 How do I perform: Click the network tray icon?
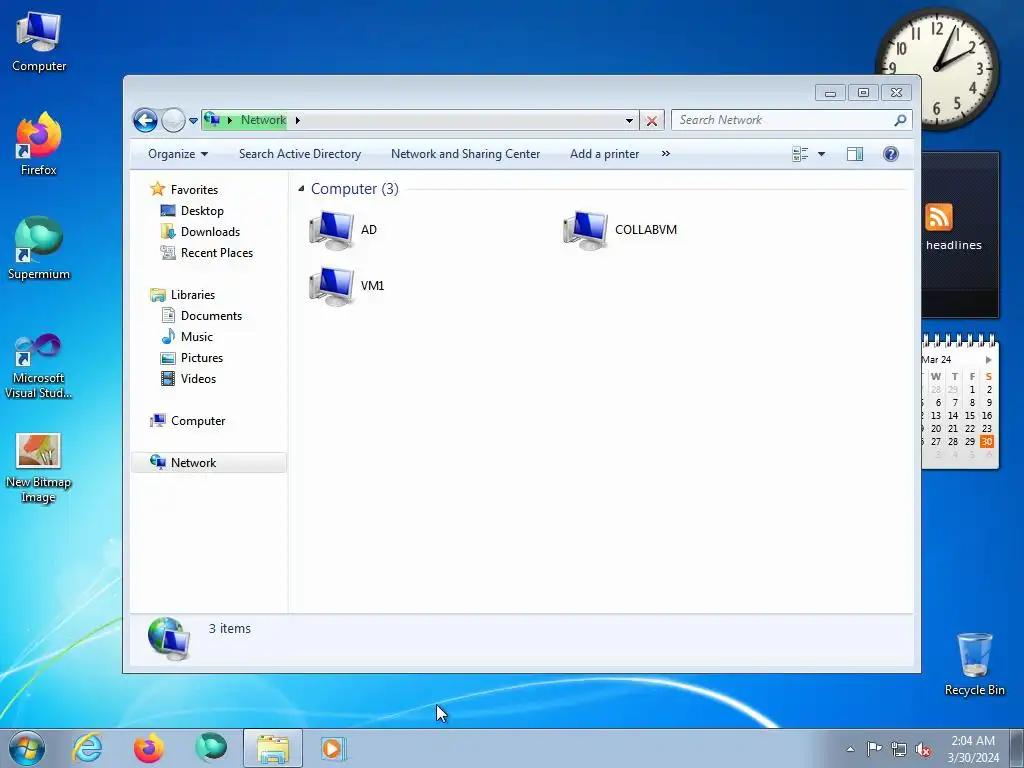pyautogui.click(x=899, y=750)
